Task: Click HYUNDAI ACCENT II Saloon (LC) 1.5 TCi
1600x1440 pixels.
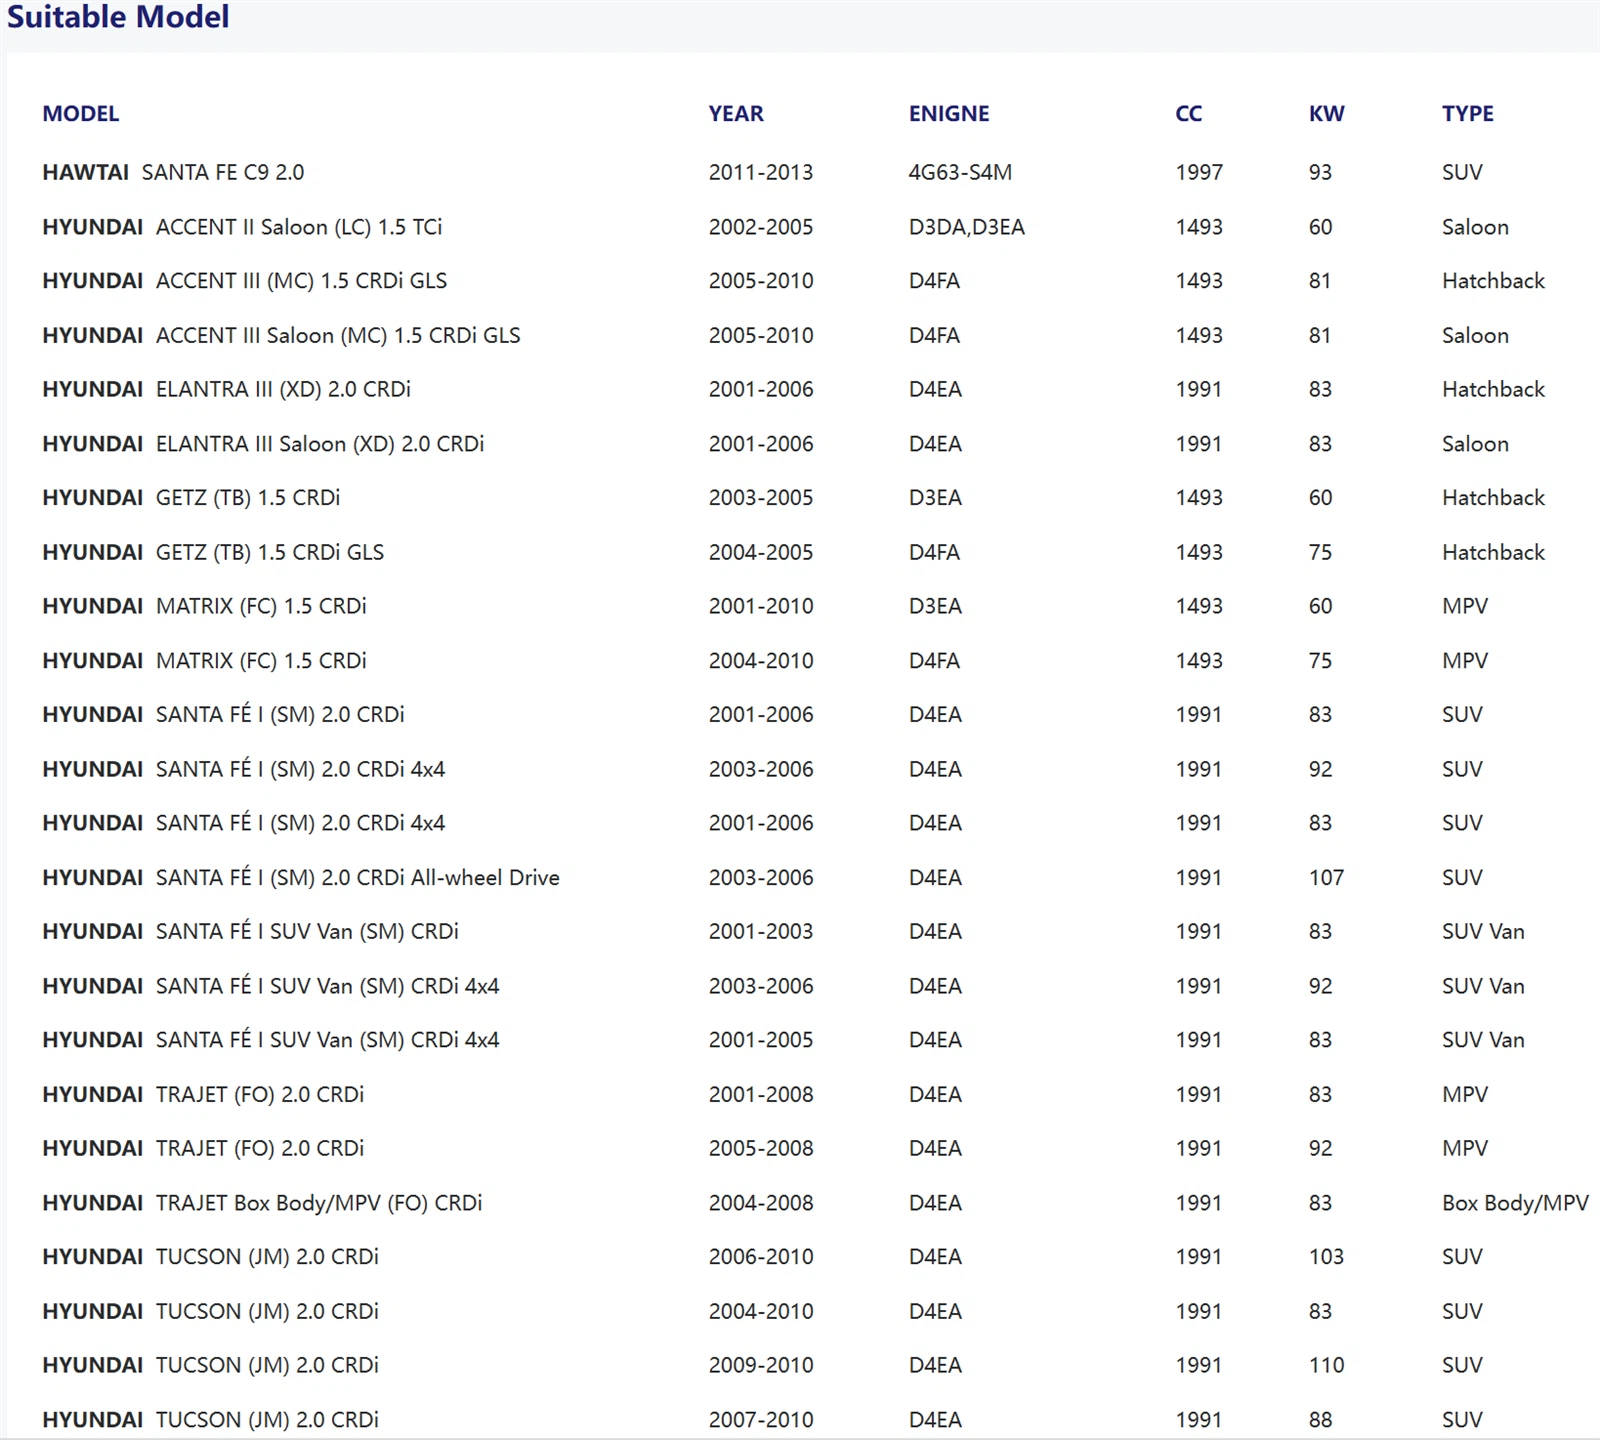Action: tap(242, 227)
